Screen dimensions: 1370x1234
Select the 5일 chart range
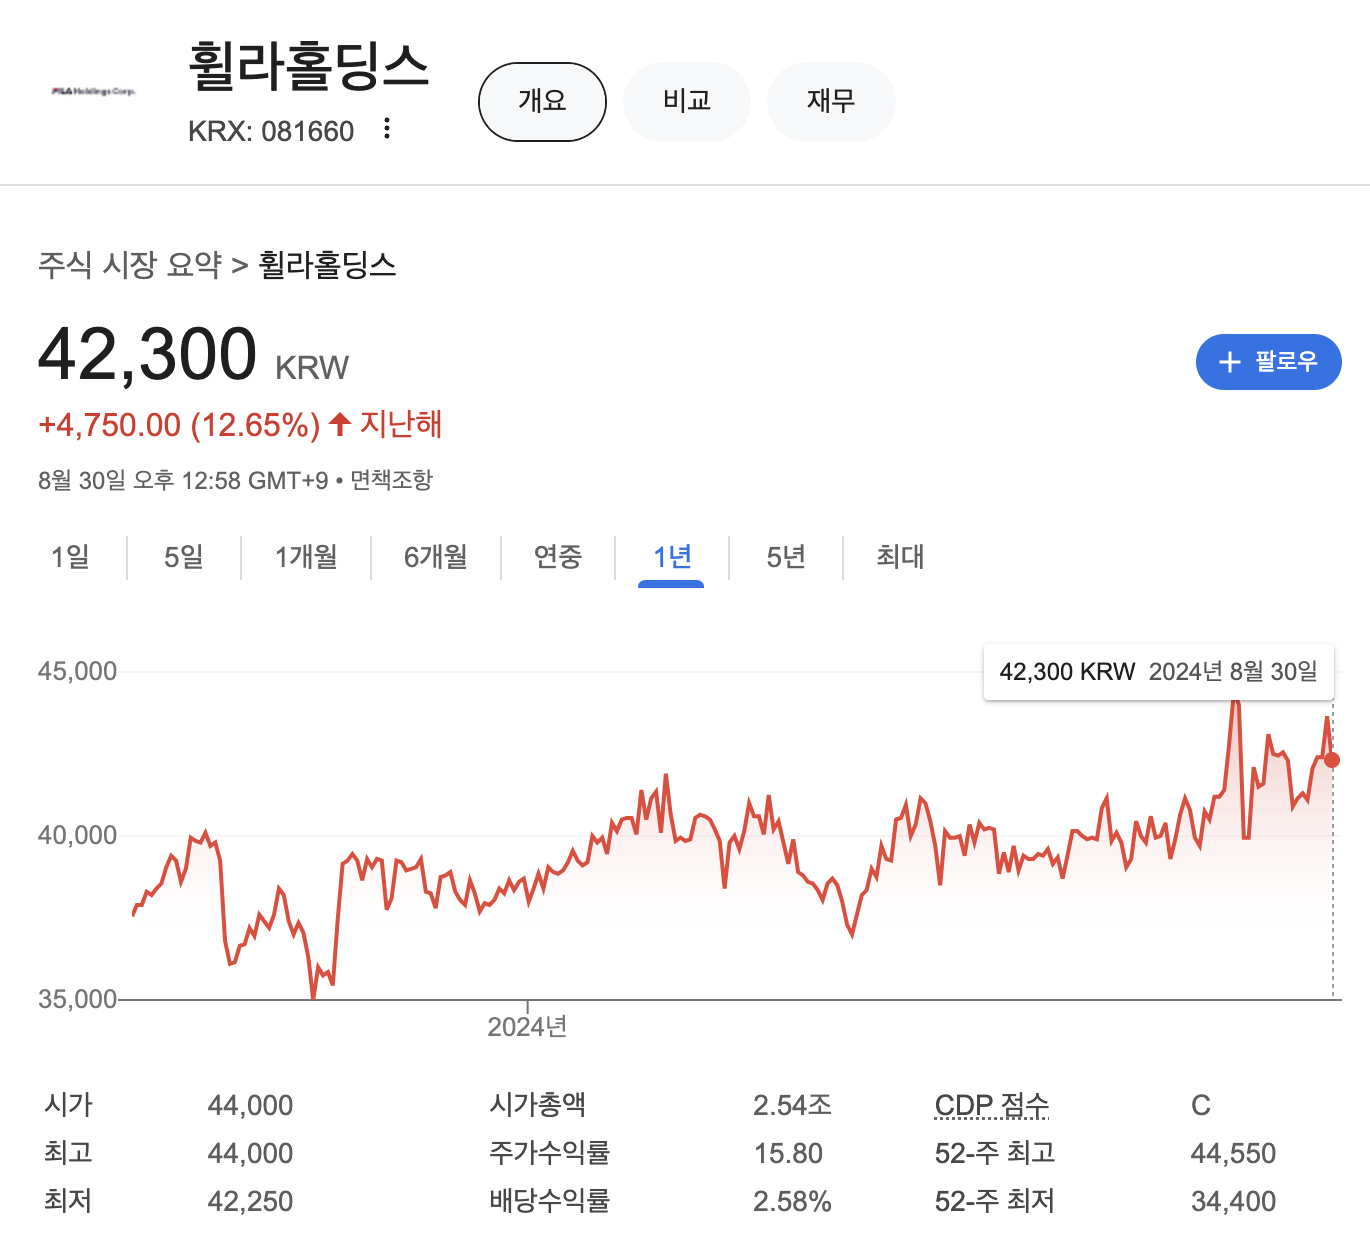184,557
